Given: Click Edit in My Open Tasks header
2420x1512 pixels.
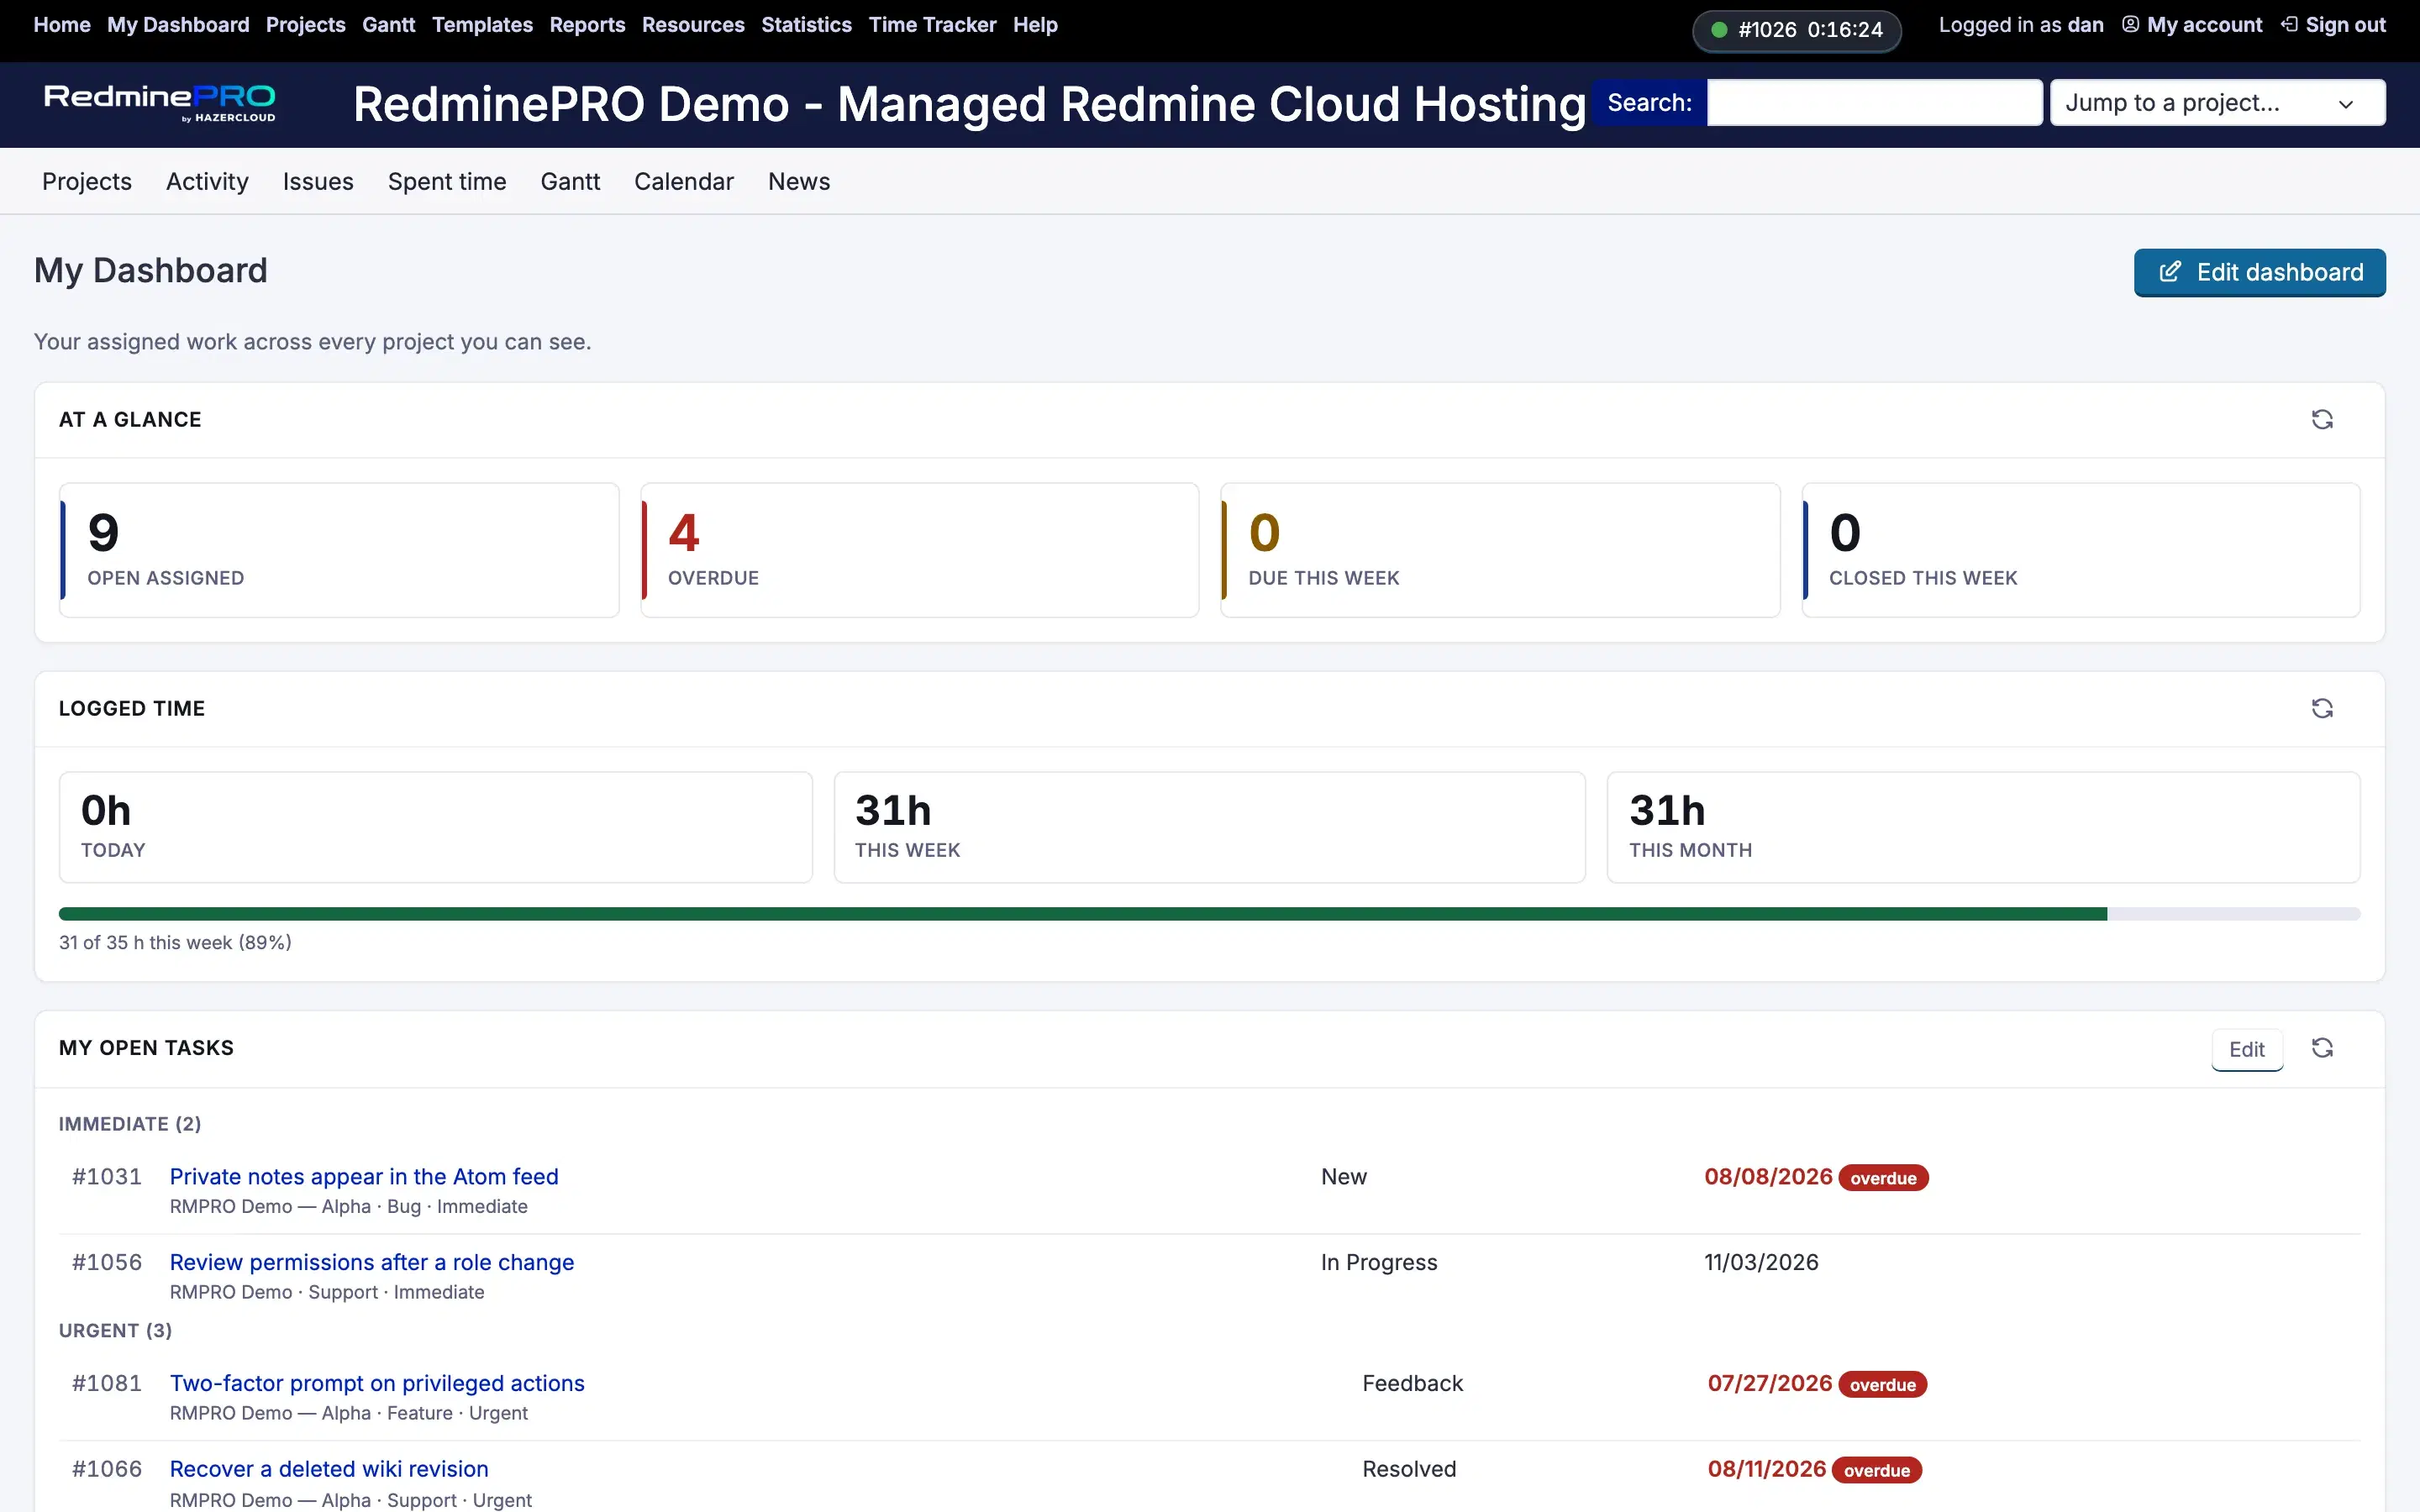Looking at the screenshot, I should pos(2246,1049).
